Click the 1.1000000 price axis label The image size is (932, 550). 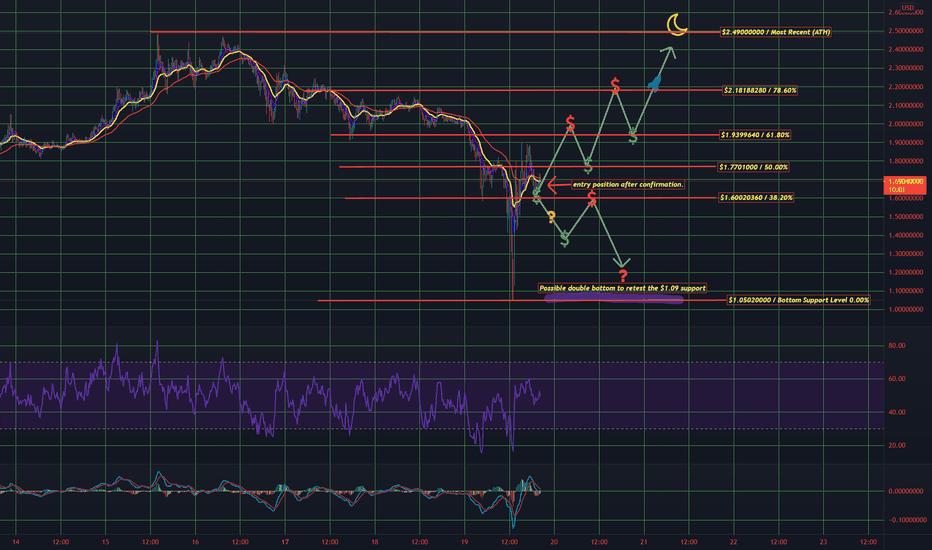coord(906,291)
